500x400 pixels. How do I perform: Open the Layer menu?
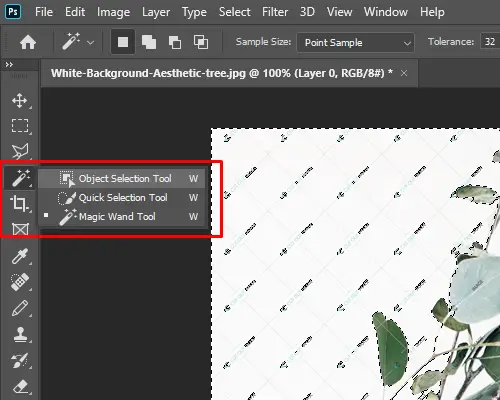(x=156, y=12)
